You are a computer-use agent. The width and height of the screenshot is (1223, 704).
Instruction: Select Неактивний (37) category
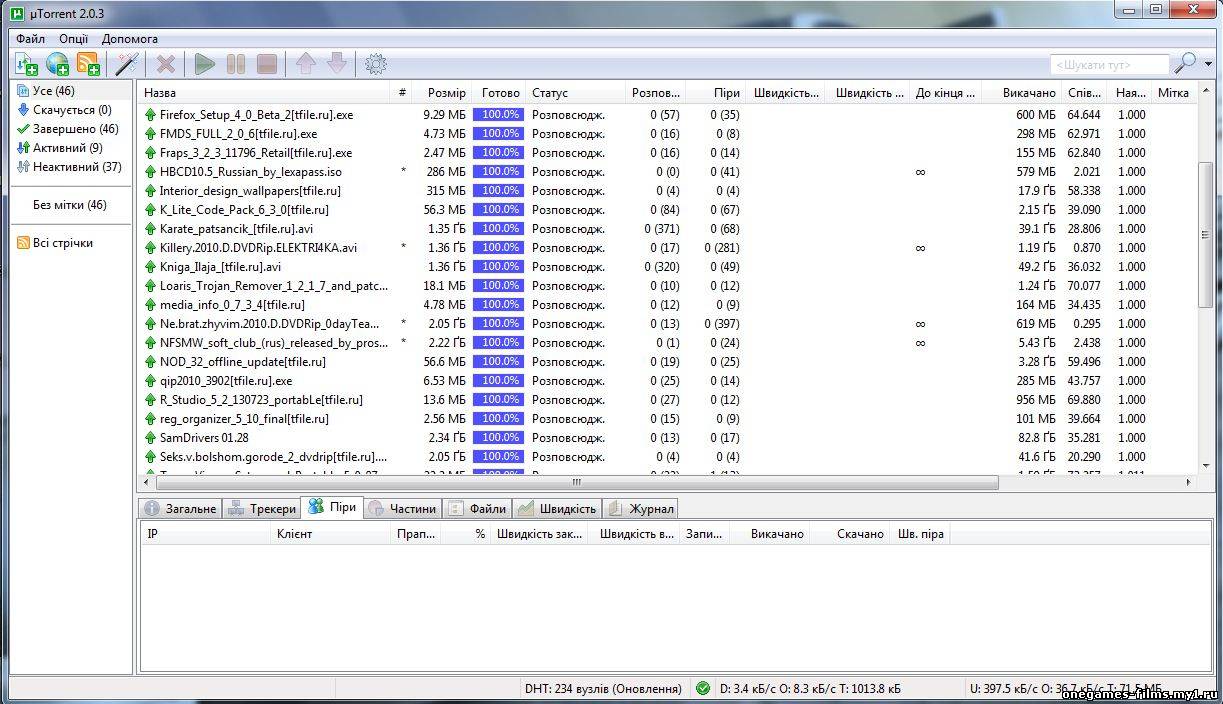pyautogui.click(x=69, y=167)
